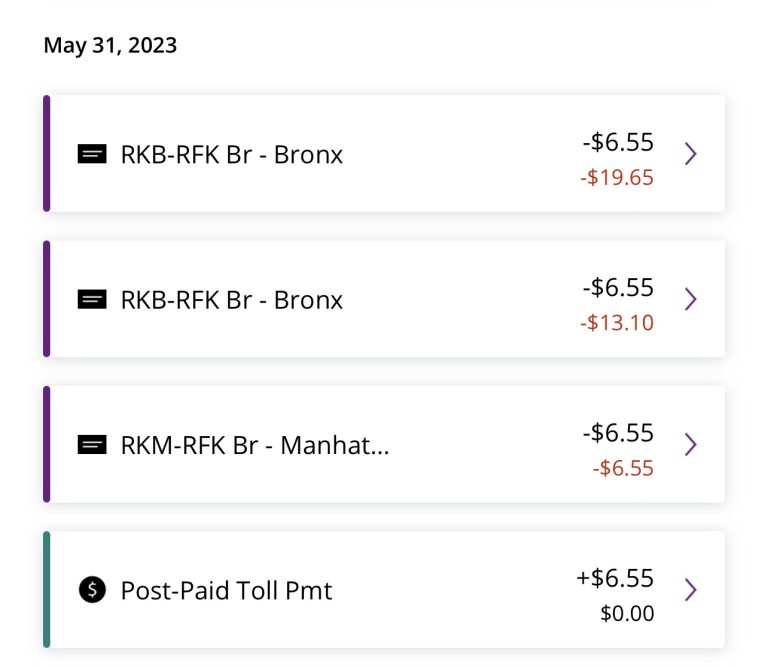The width and height of the screenshot is (768, 667).
Task: Click dollar coin icon on Post-Paid Toll Pmt
Action: [92, 589]
